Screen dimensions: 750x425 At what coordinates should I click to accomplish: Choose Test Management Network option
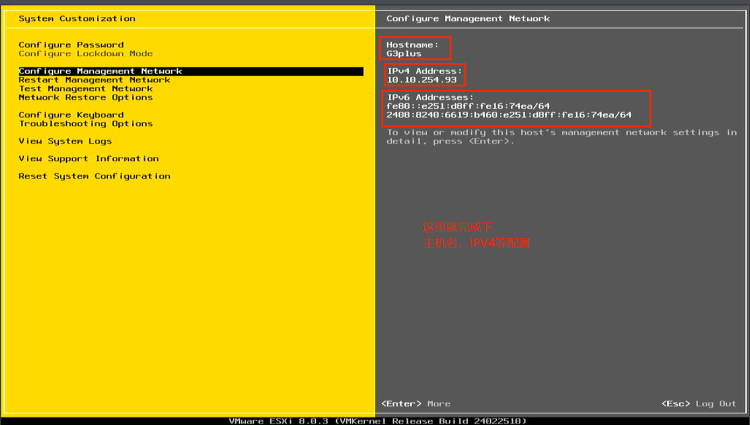click(x=86, y=88)
